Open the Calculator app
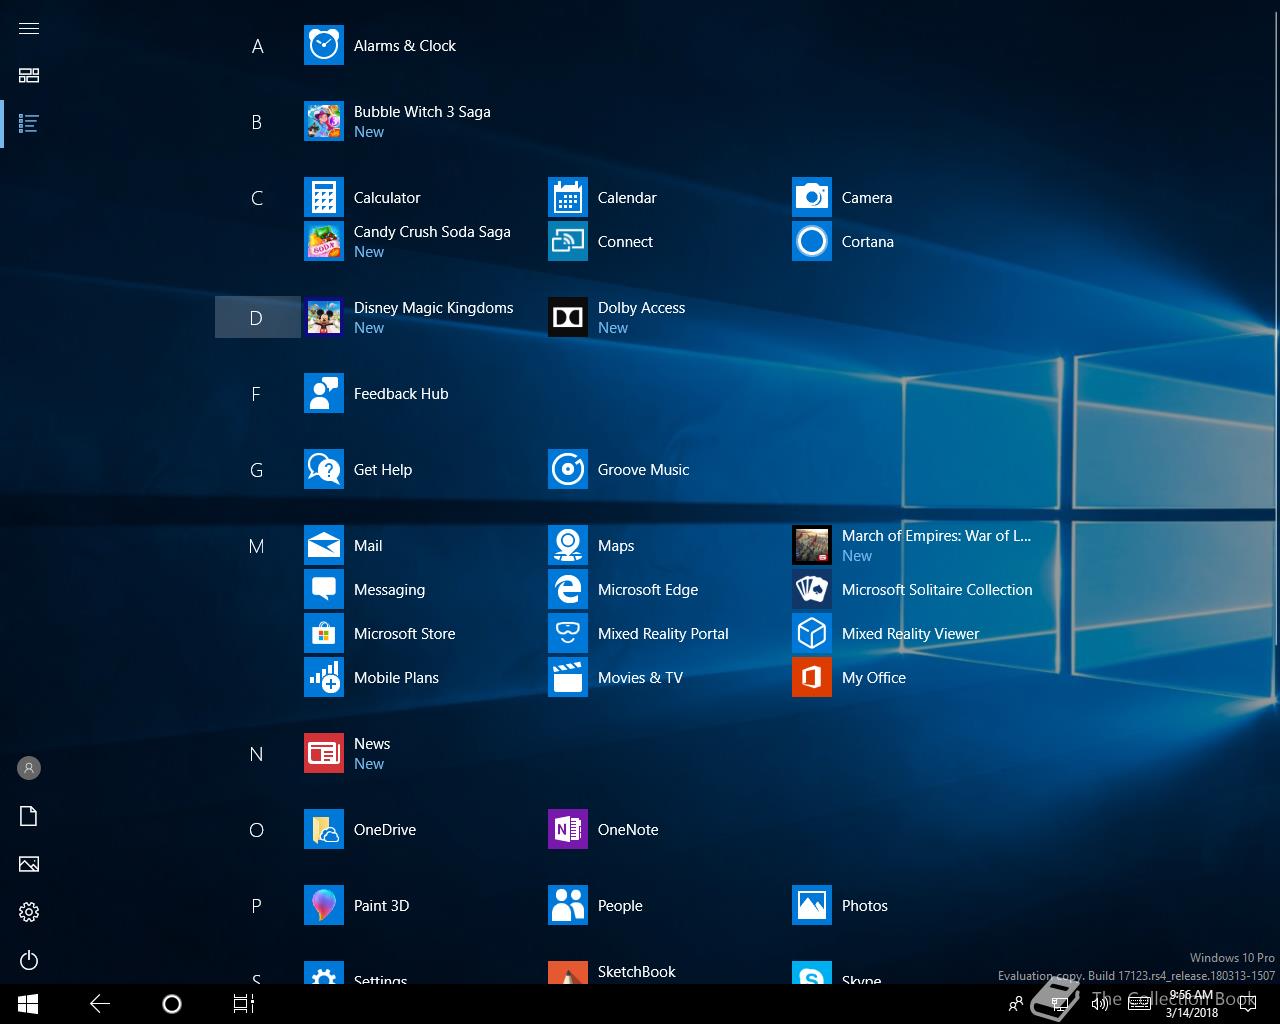This screenshot has width=1280, height=1024. pyautogui.click(x=422, y=198)
